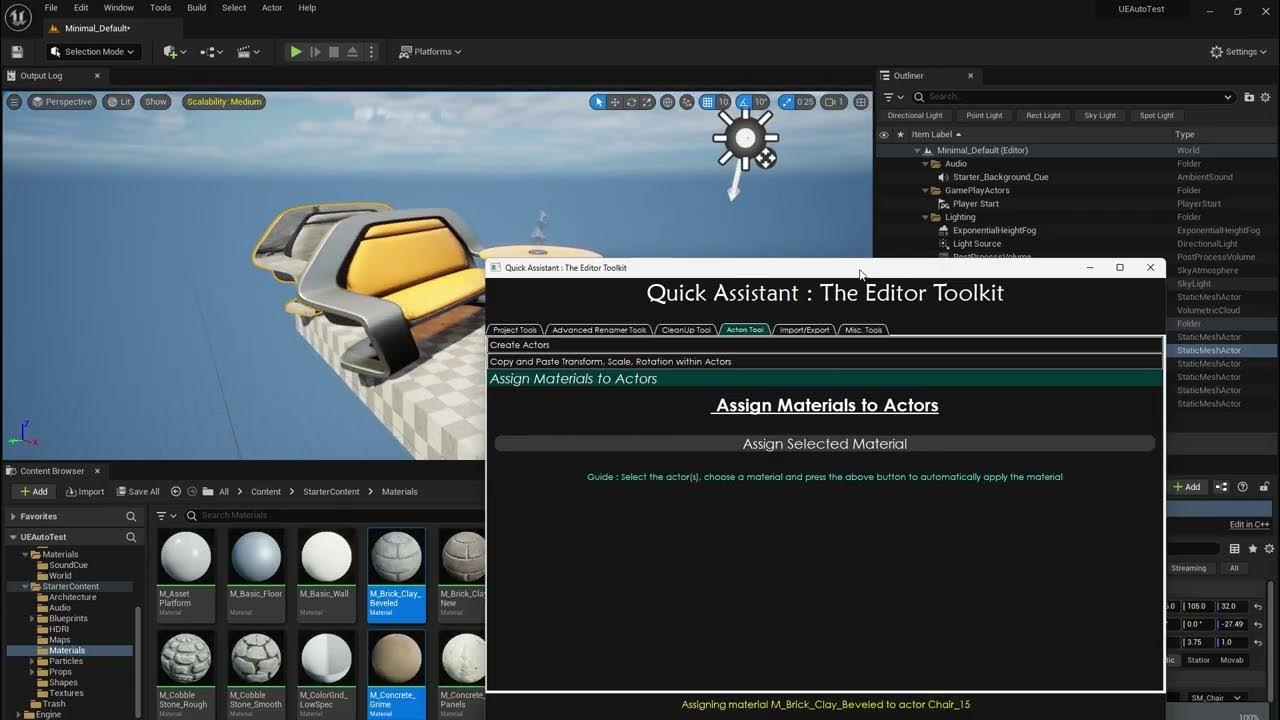Open the play options three-dot menu

pos(372,52)
